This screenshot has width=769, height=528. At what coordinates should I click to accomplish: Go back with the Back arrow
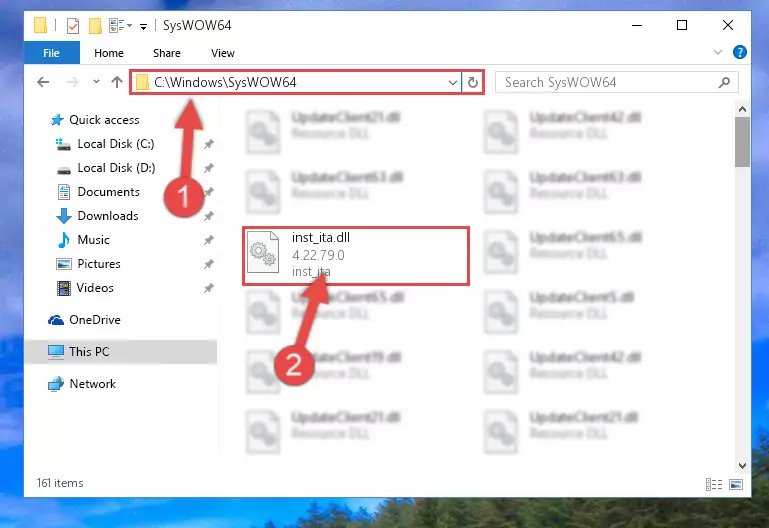(43, 82)
